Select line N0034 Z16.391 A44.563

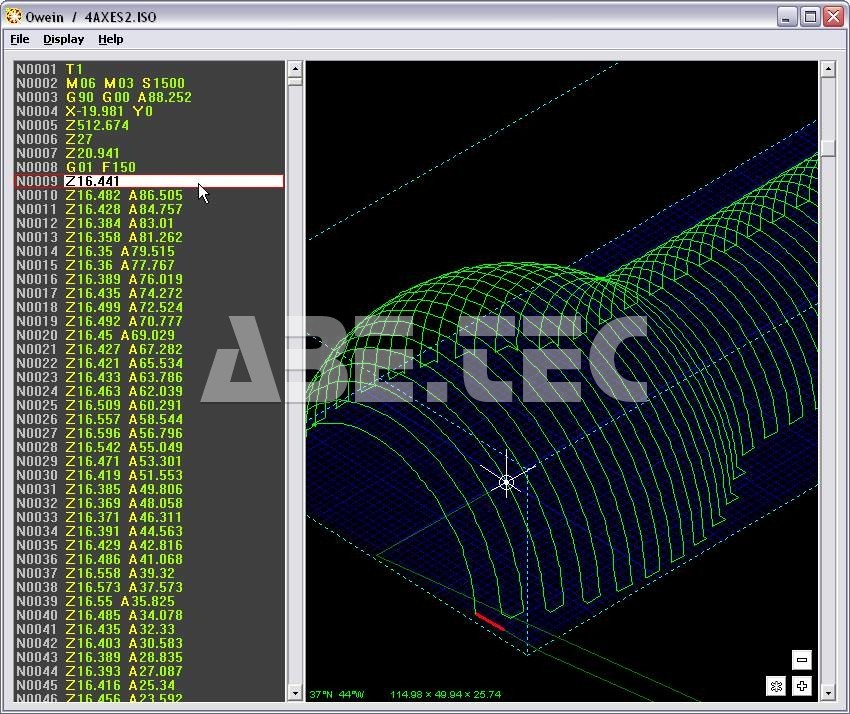tap(149, 531)
